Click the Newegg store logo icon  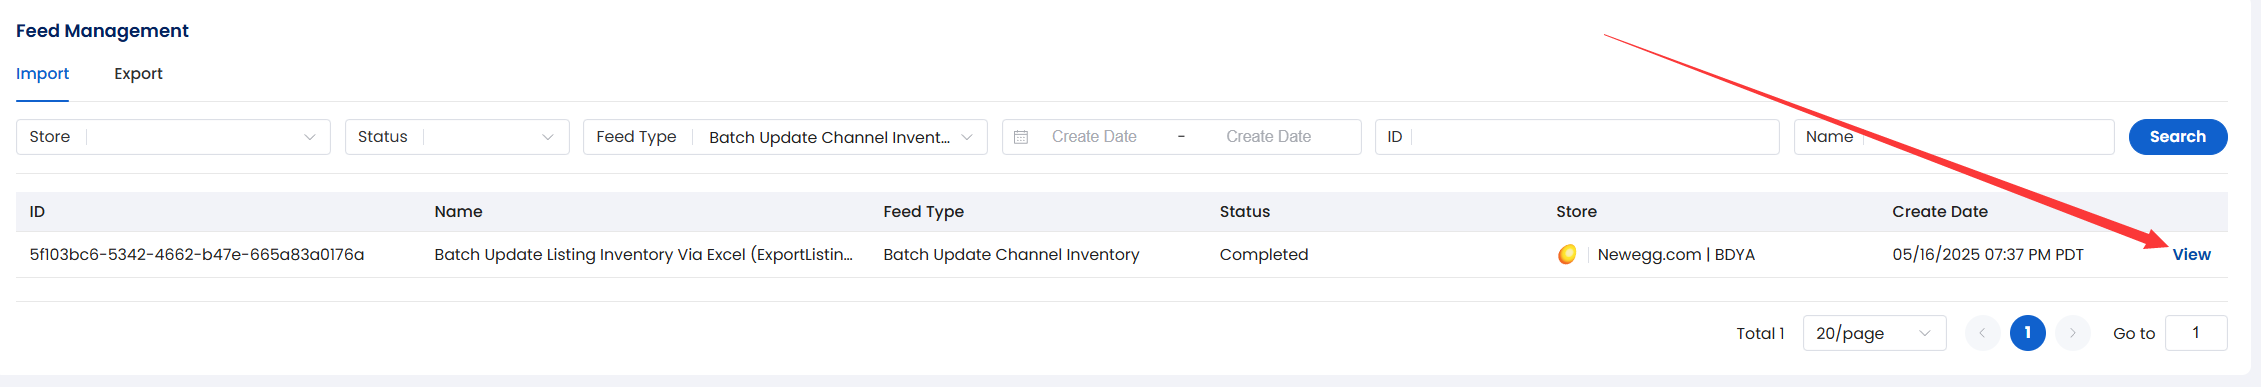pos(1567,255)
